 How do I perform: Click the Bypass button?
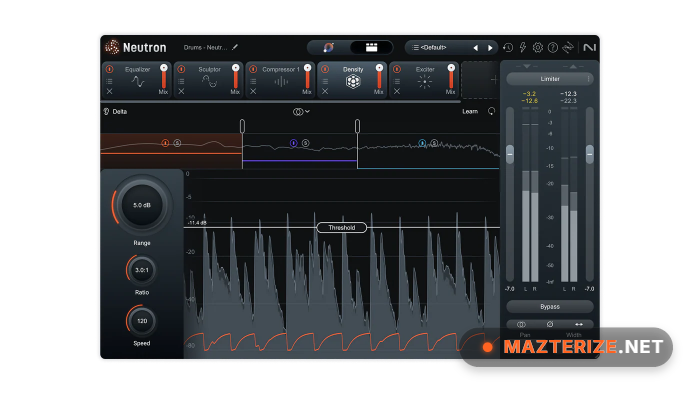tap(550, 307)
